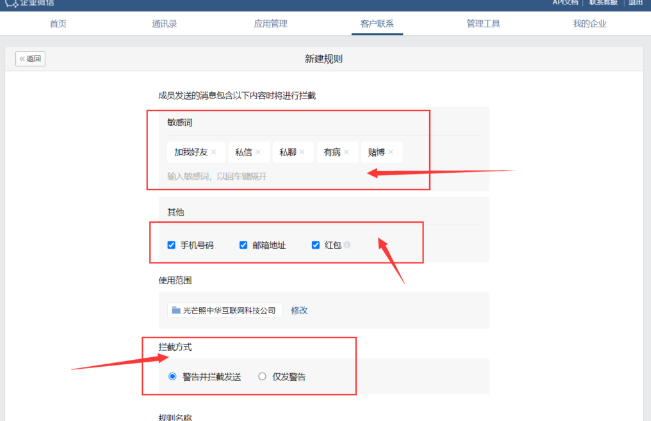The height and width of the screenshot is (421, 651).
Task: Select the 警告并拦截发送 radio option
Action: point(172,377)
